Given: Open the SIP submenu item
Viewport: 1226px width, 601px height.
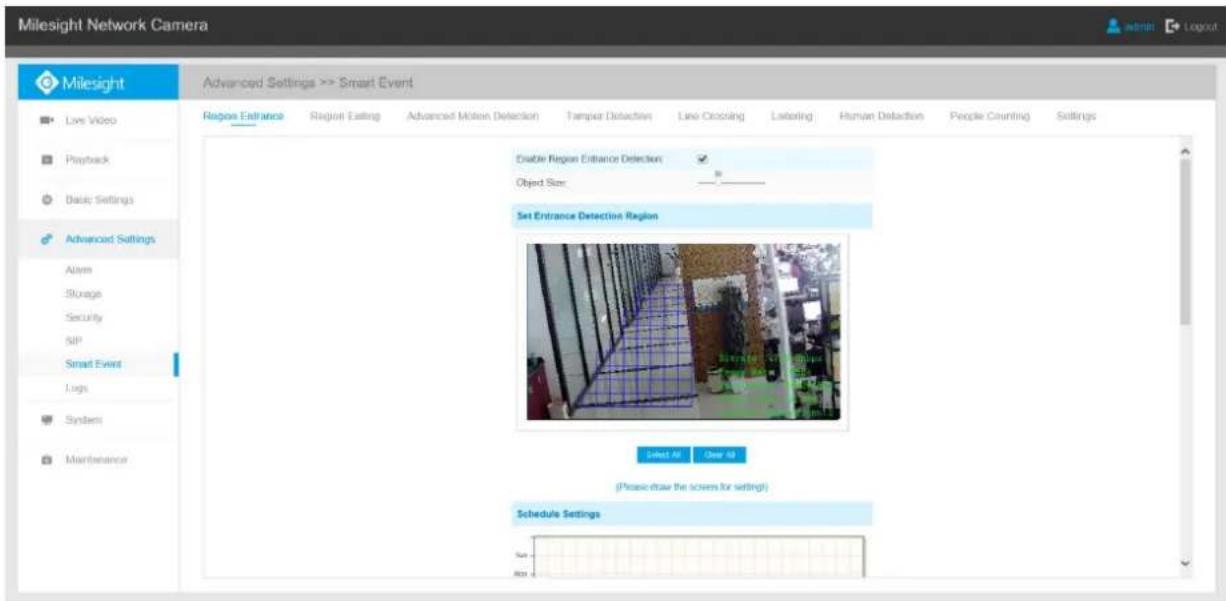Looking at the screenshot, I should click(x=71, y=340).
